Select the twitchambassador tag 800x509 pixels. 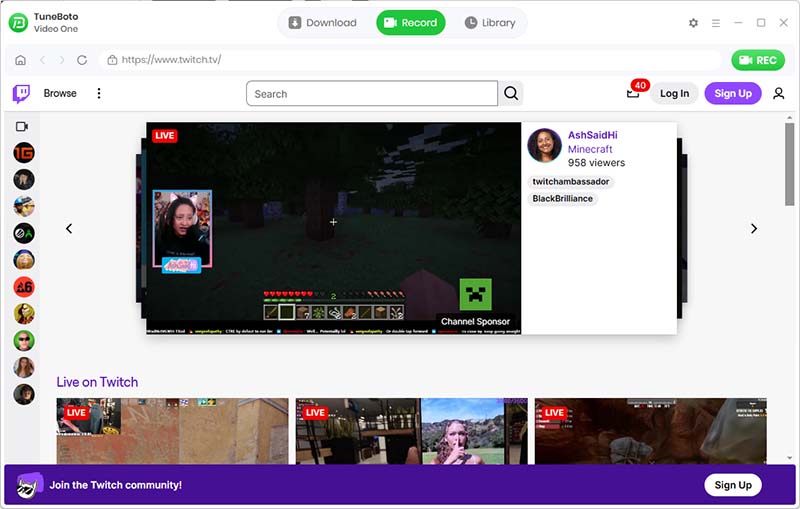570,182
